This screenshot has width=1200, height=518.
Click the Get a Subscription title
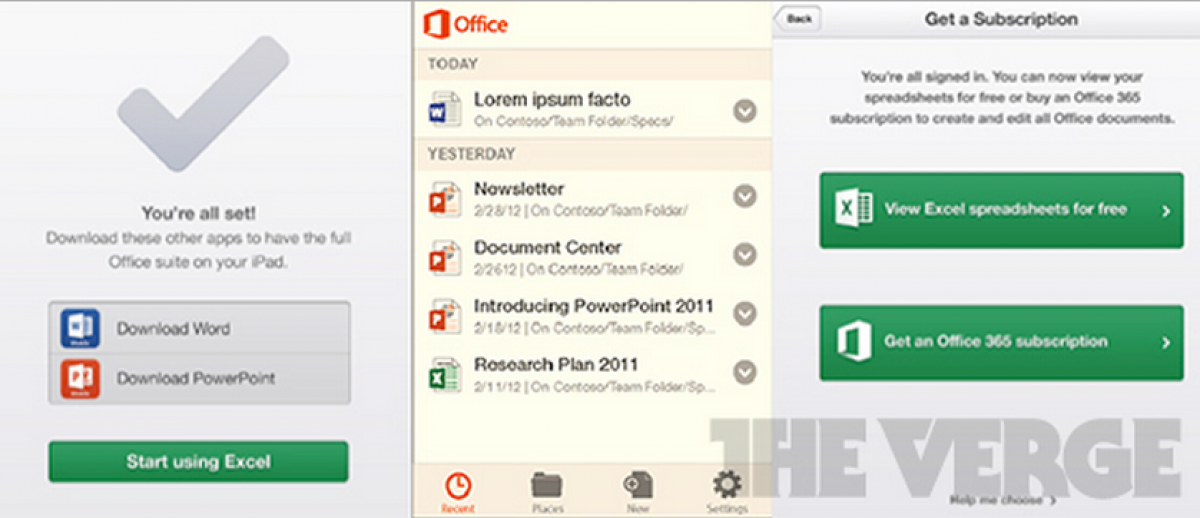1001,19
